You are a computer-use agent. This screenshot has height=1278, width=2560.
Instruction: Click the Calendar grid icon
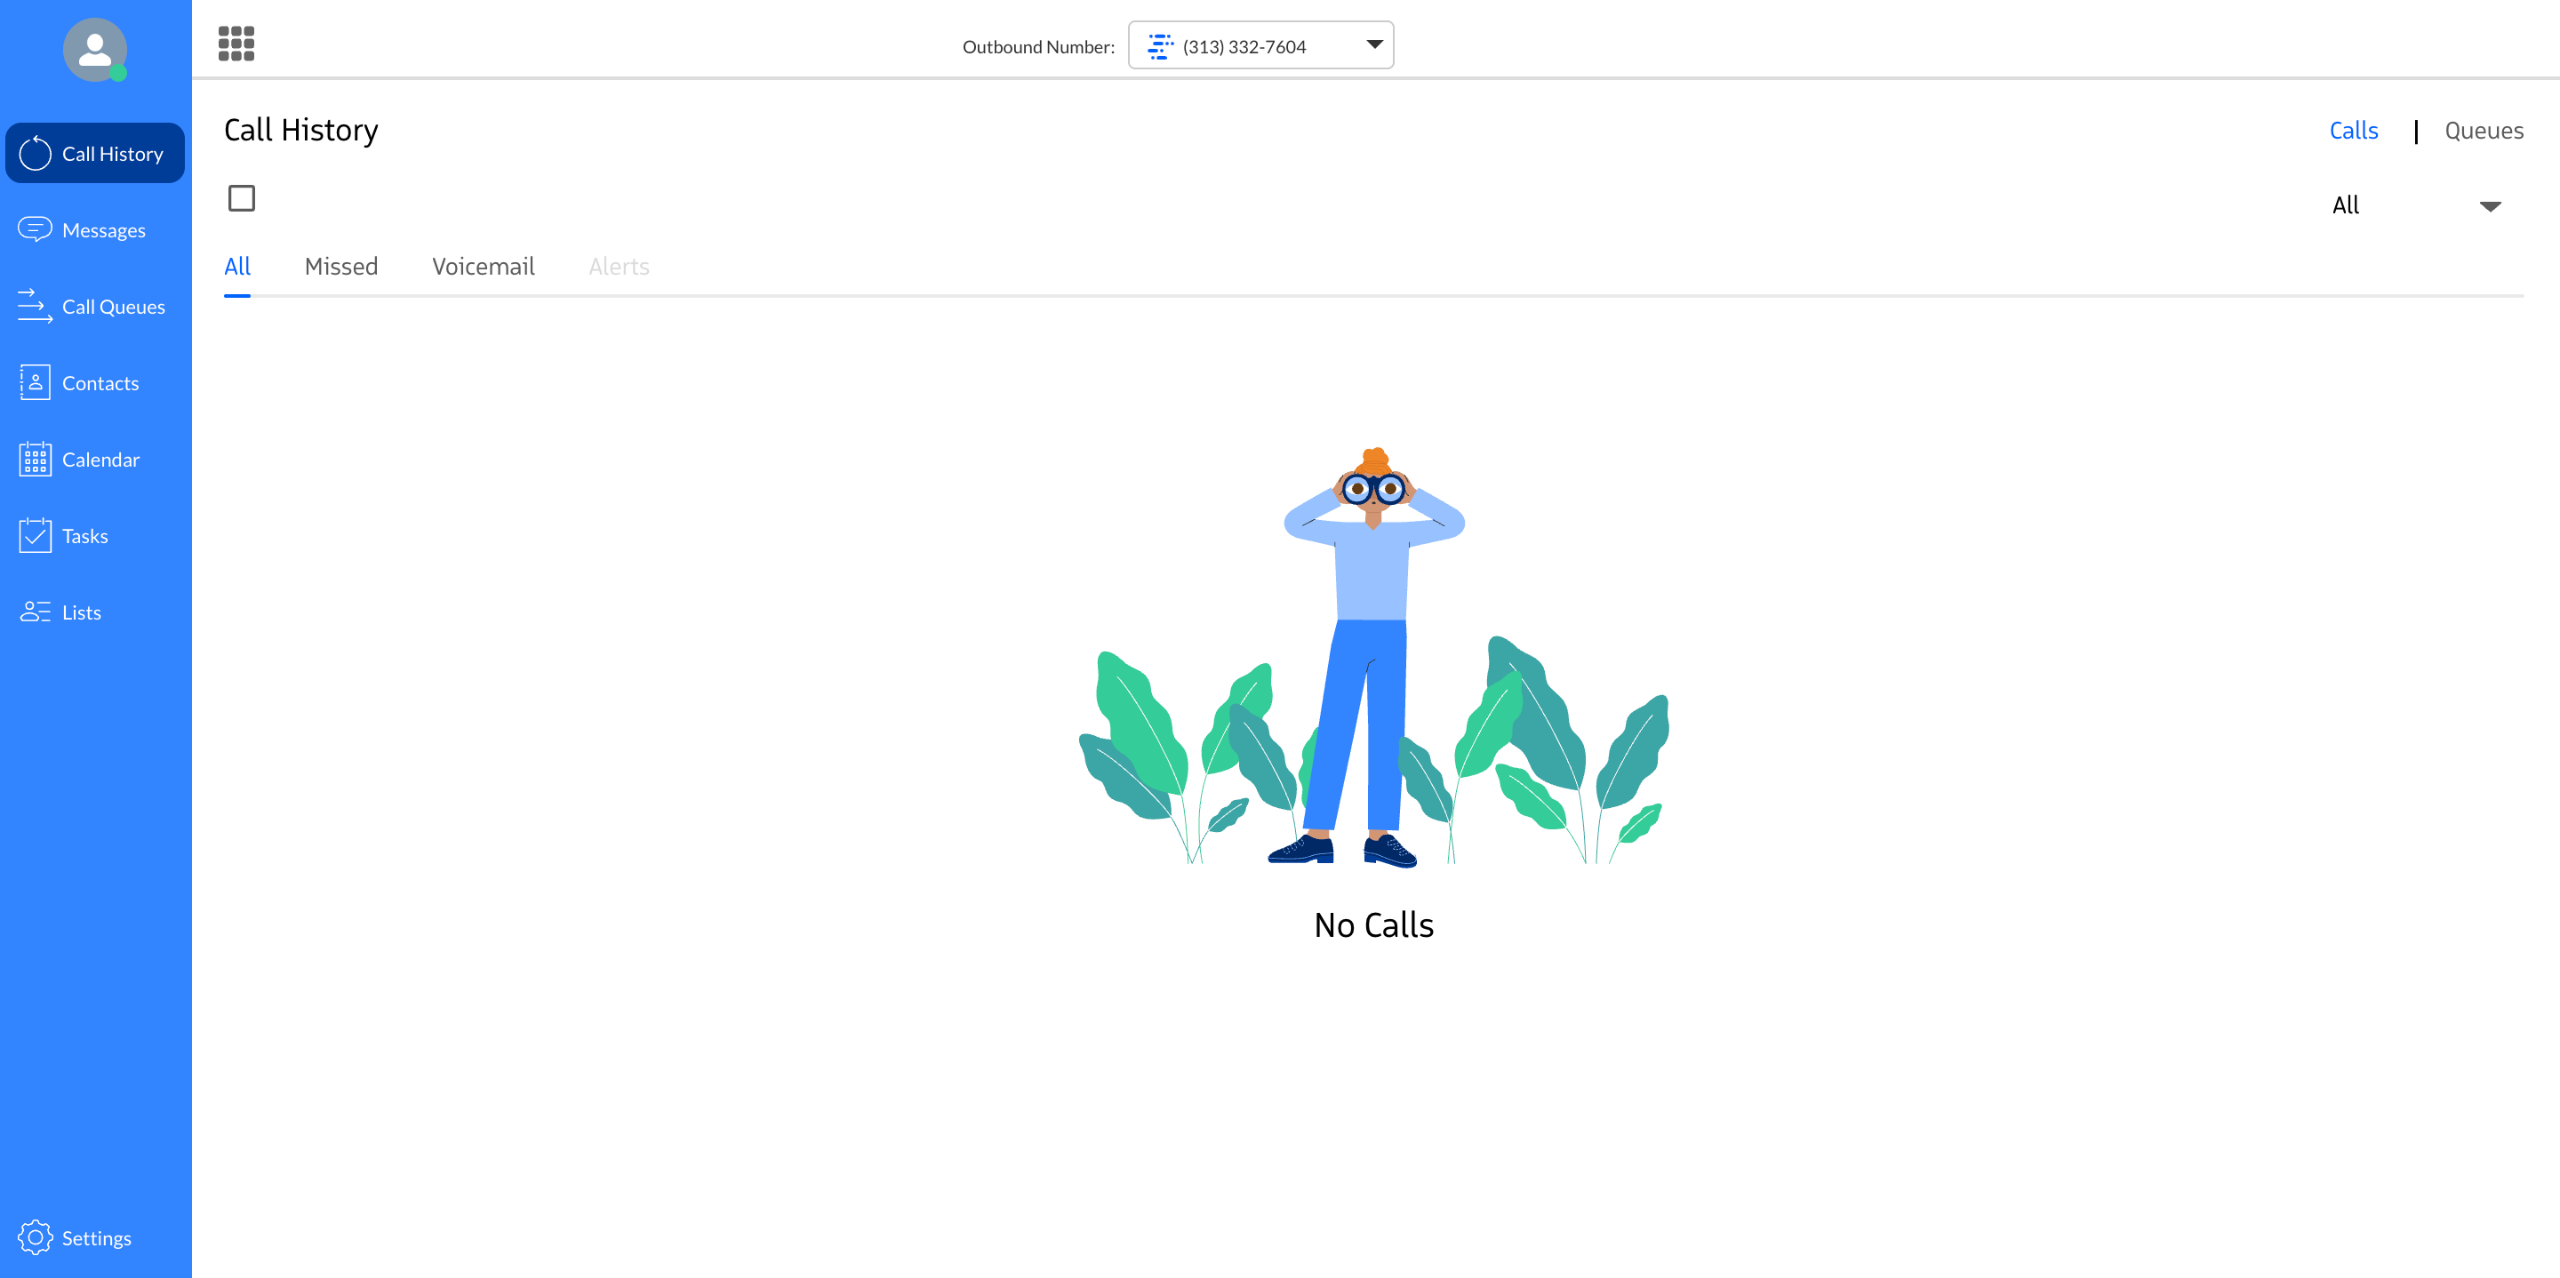[x=35, y=459]
